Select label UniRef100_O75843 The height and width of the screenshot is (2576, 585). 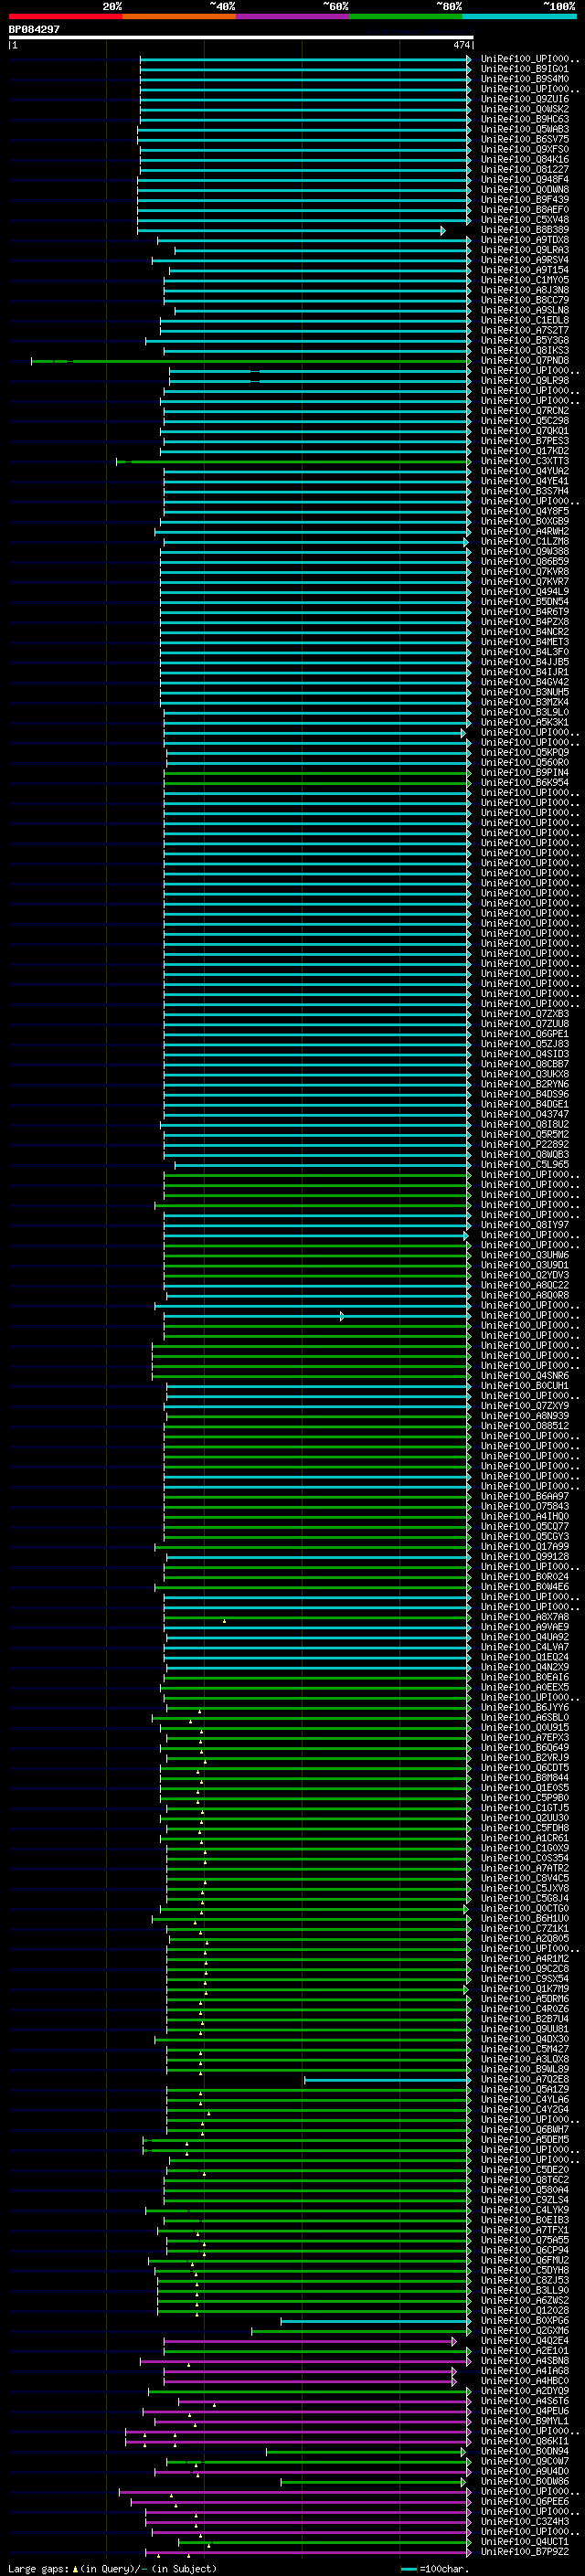[524, 1506]
